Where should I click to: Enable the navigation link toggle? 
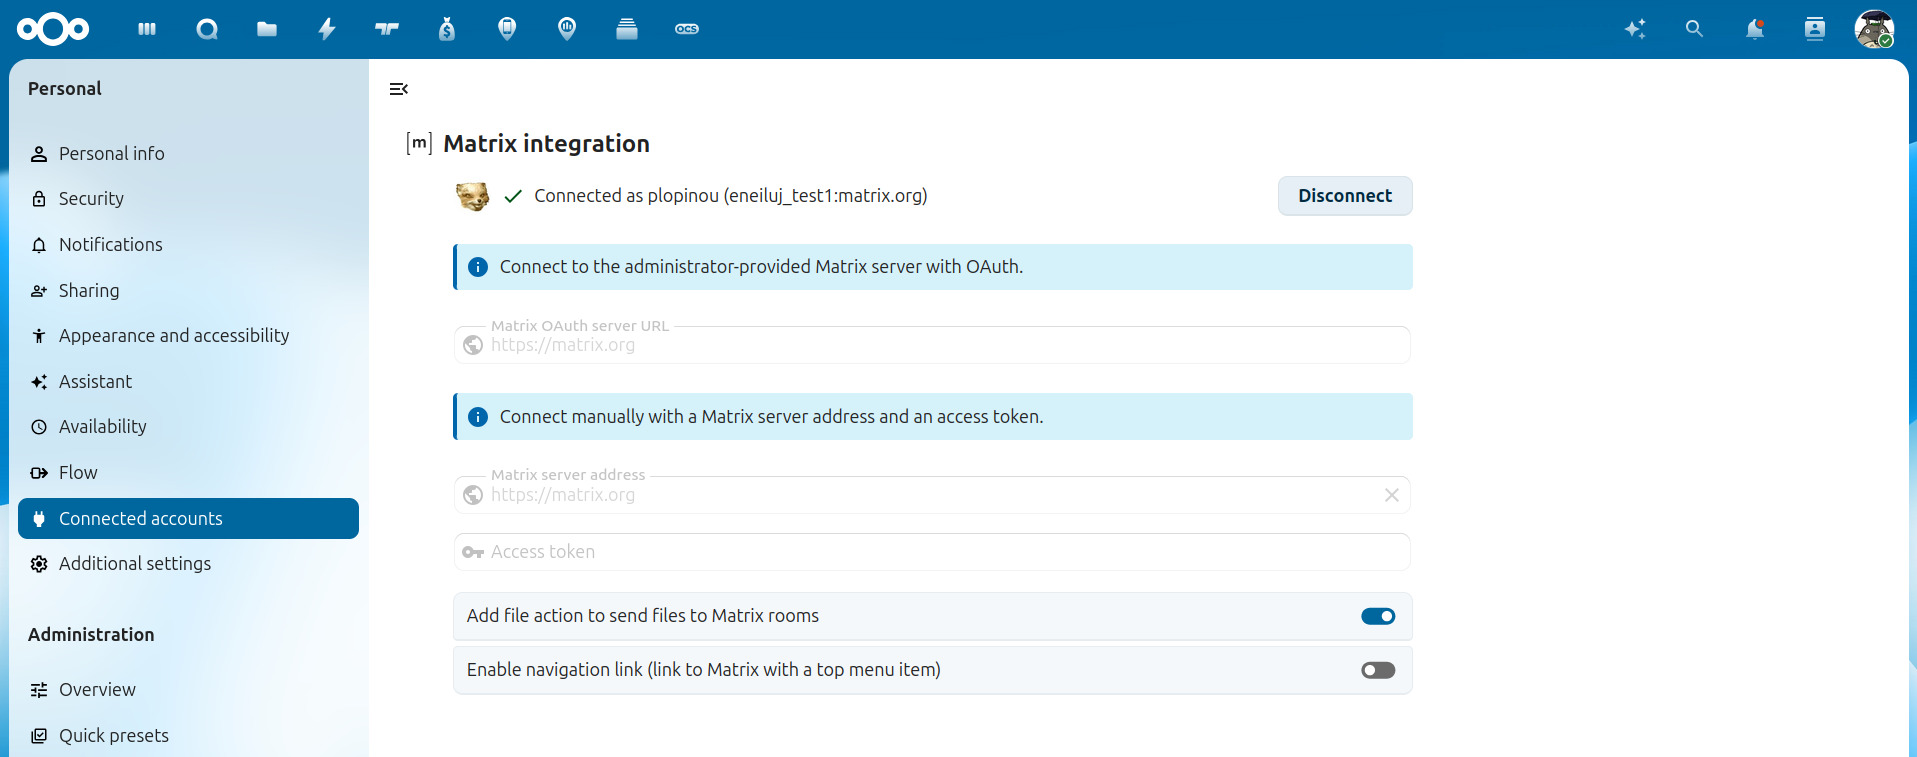tap(1378, 670)
